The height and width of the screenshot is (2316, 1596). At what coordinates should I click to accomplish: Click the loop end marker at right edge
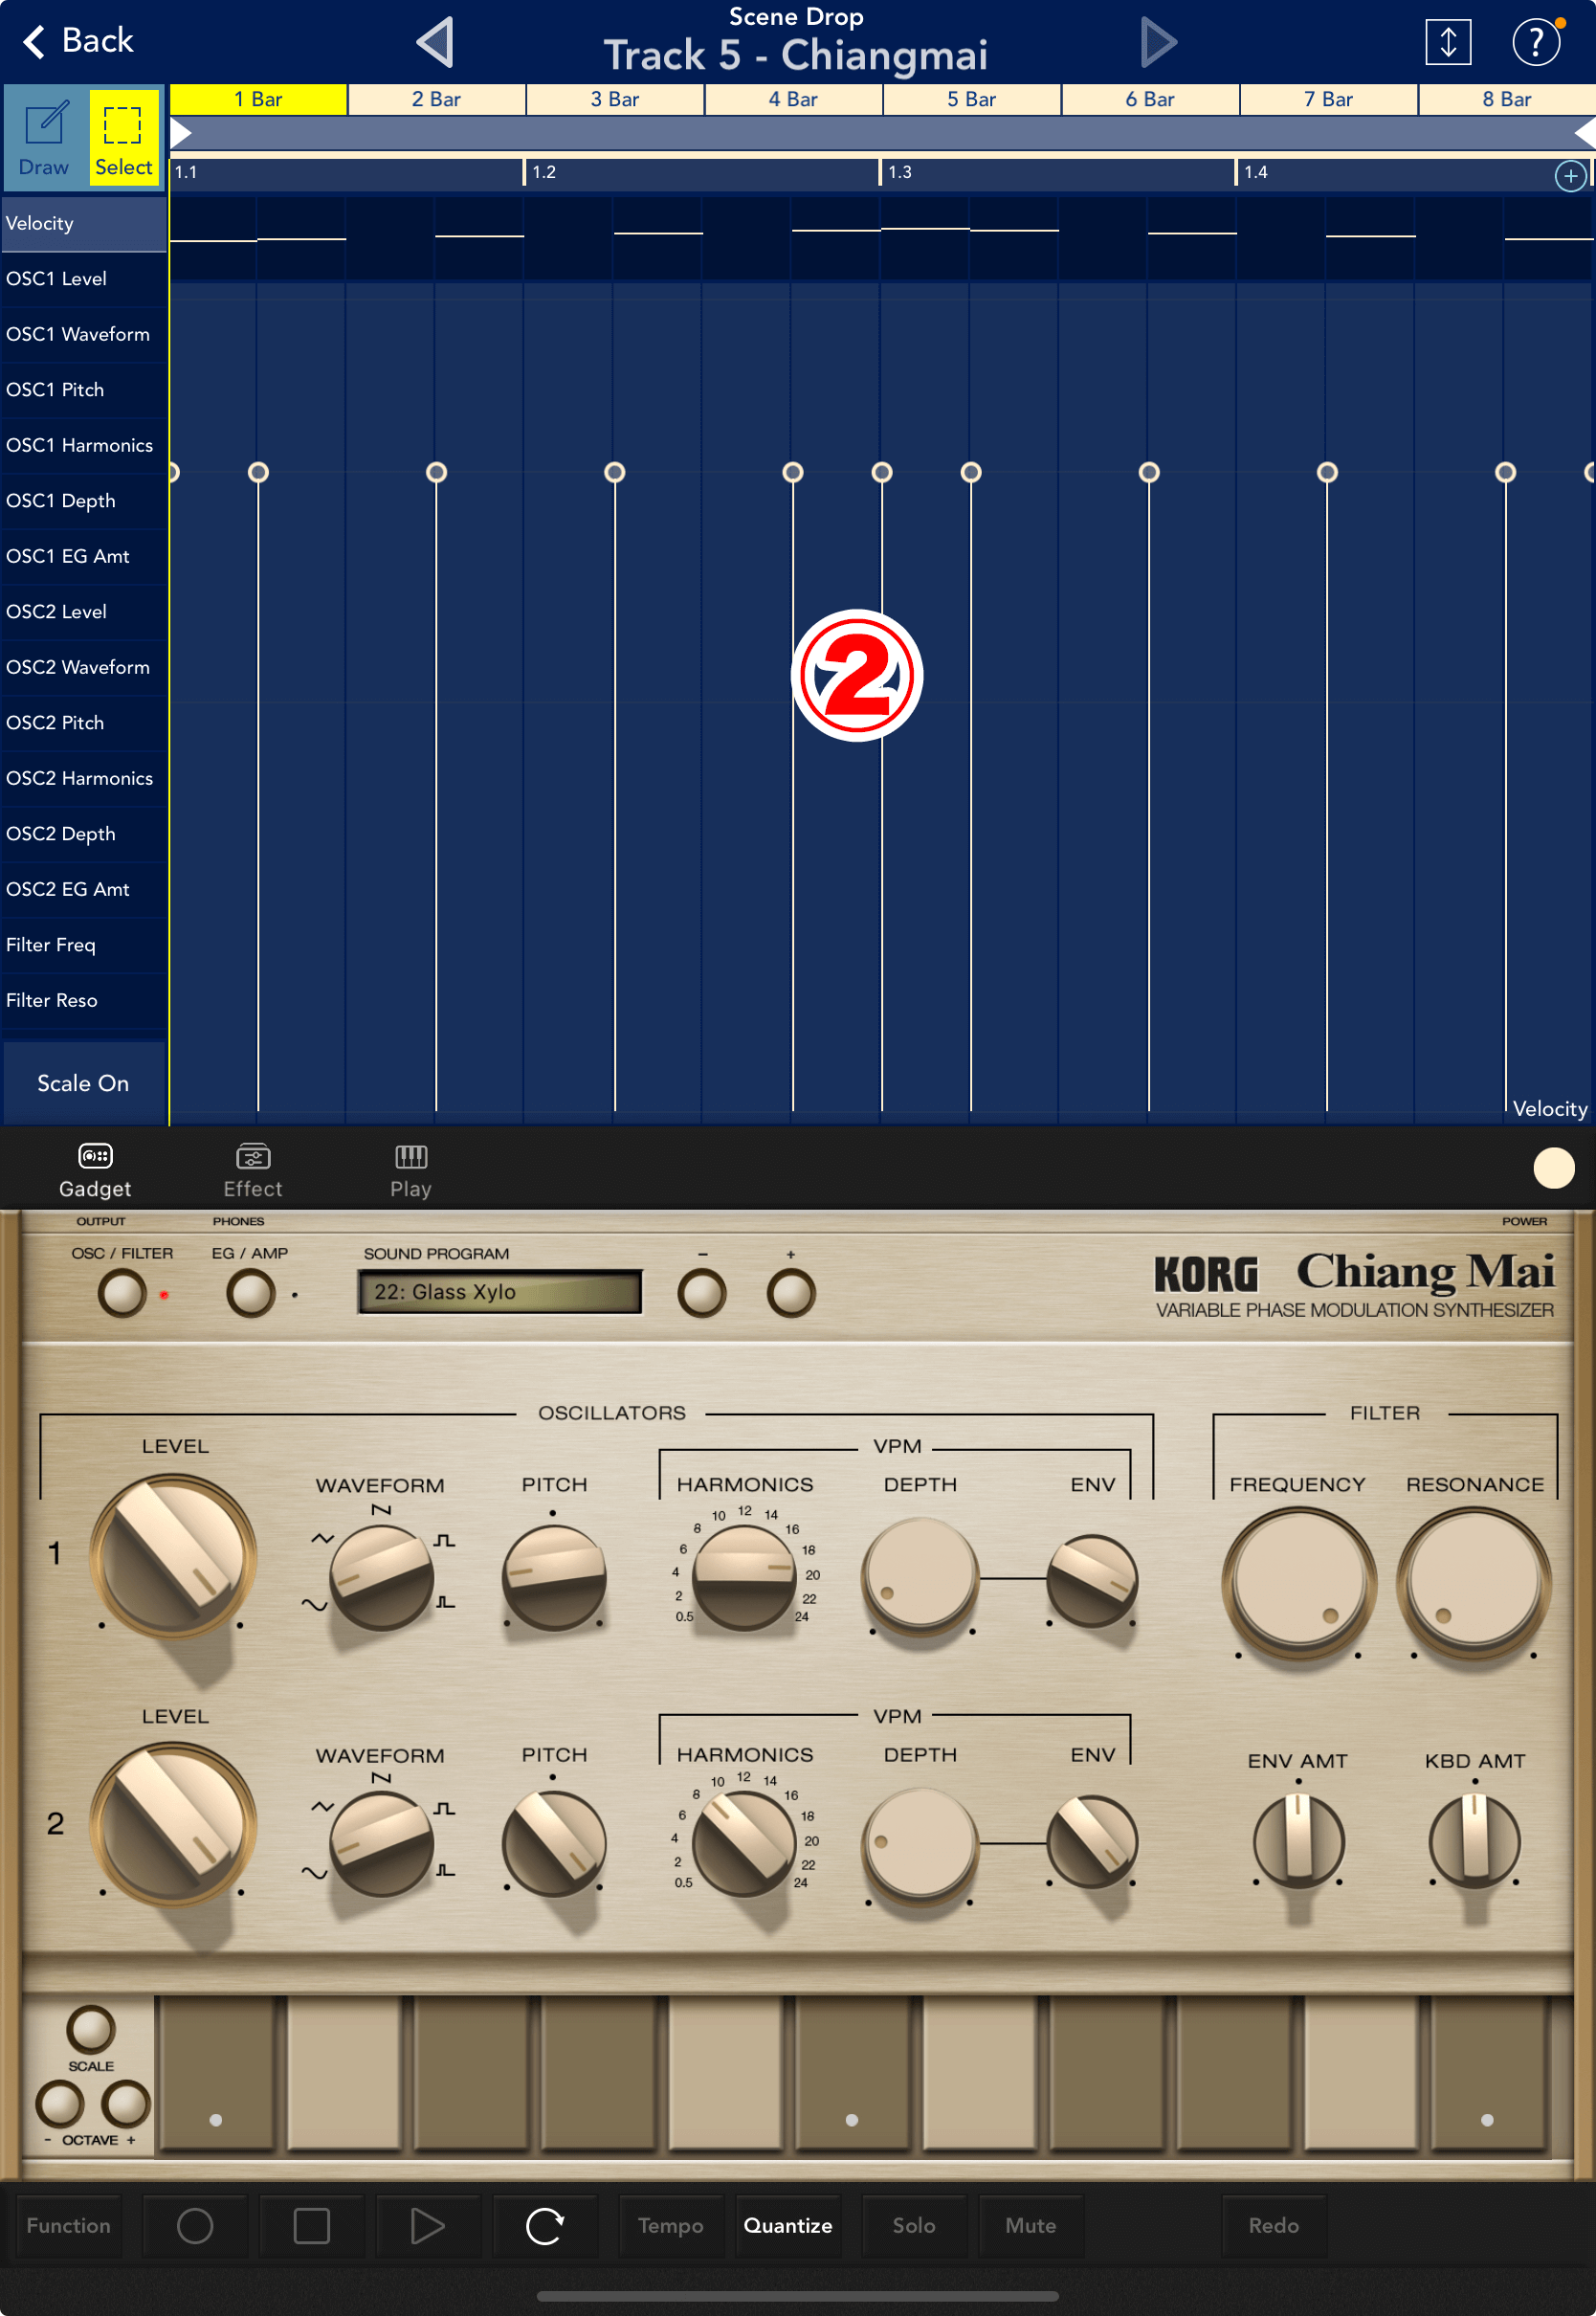tap(1586, 133)
